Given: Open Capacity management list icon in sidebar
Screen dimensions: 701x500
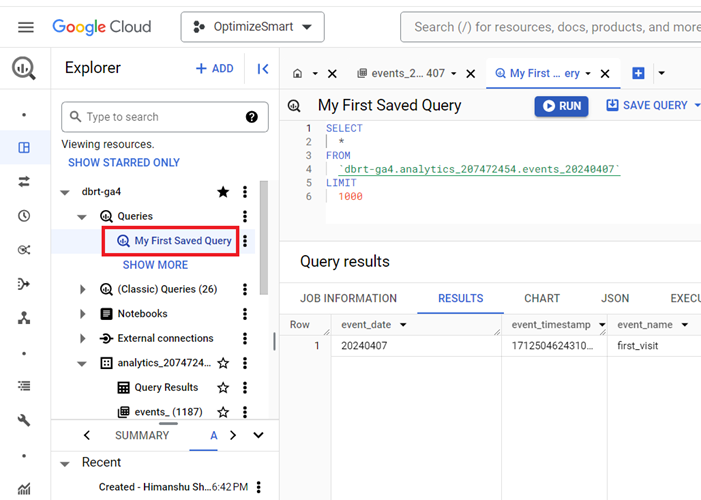Looking at the screenshot, I should [24, 386].
